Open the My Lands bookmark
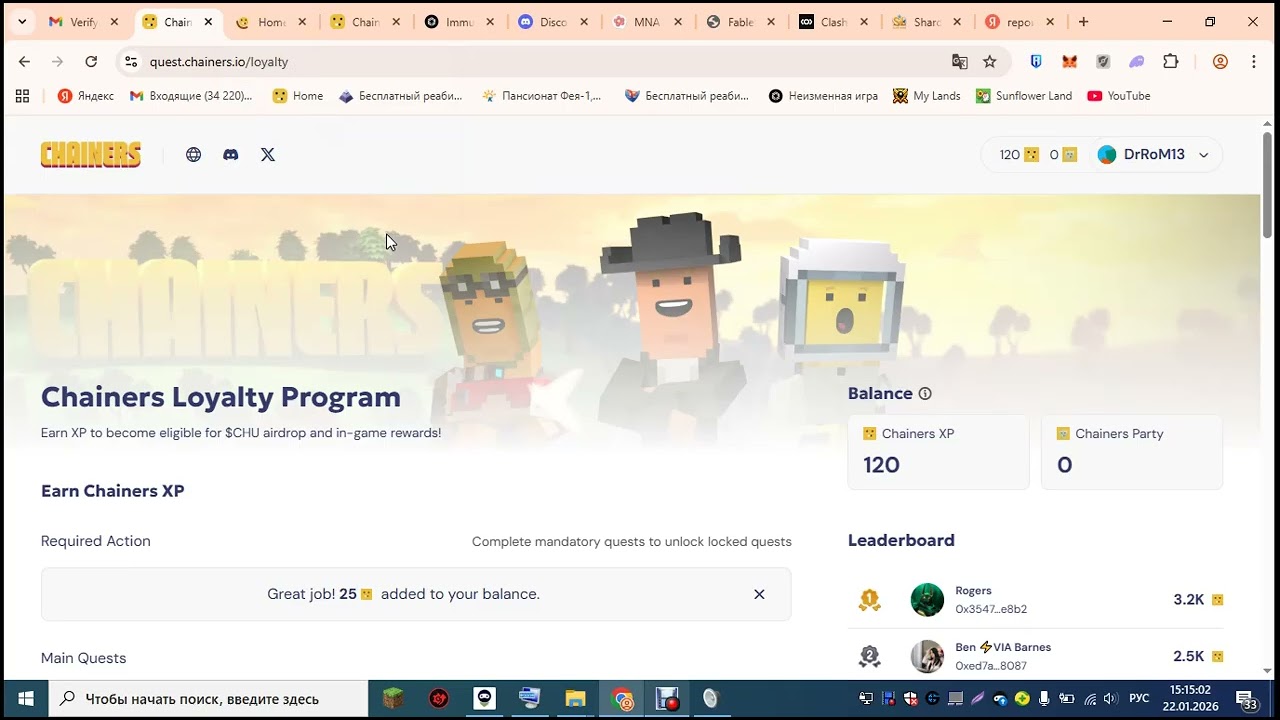The width and height of the screenshot is (1280, 720). pos(927,96)
